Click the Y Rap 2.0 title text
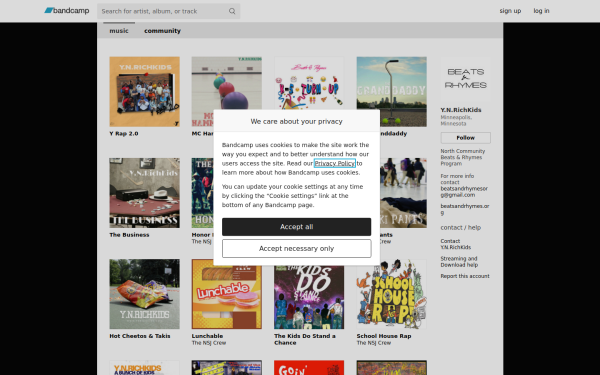The width and height of the screenshot is (600, 375). [124, 134]
